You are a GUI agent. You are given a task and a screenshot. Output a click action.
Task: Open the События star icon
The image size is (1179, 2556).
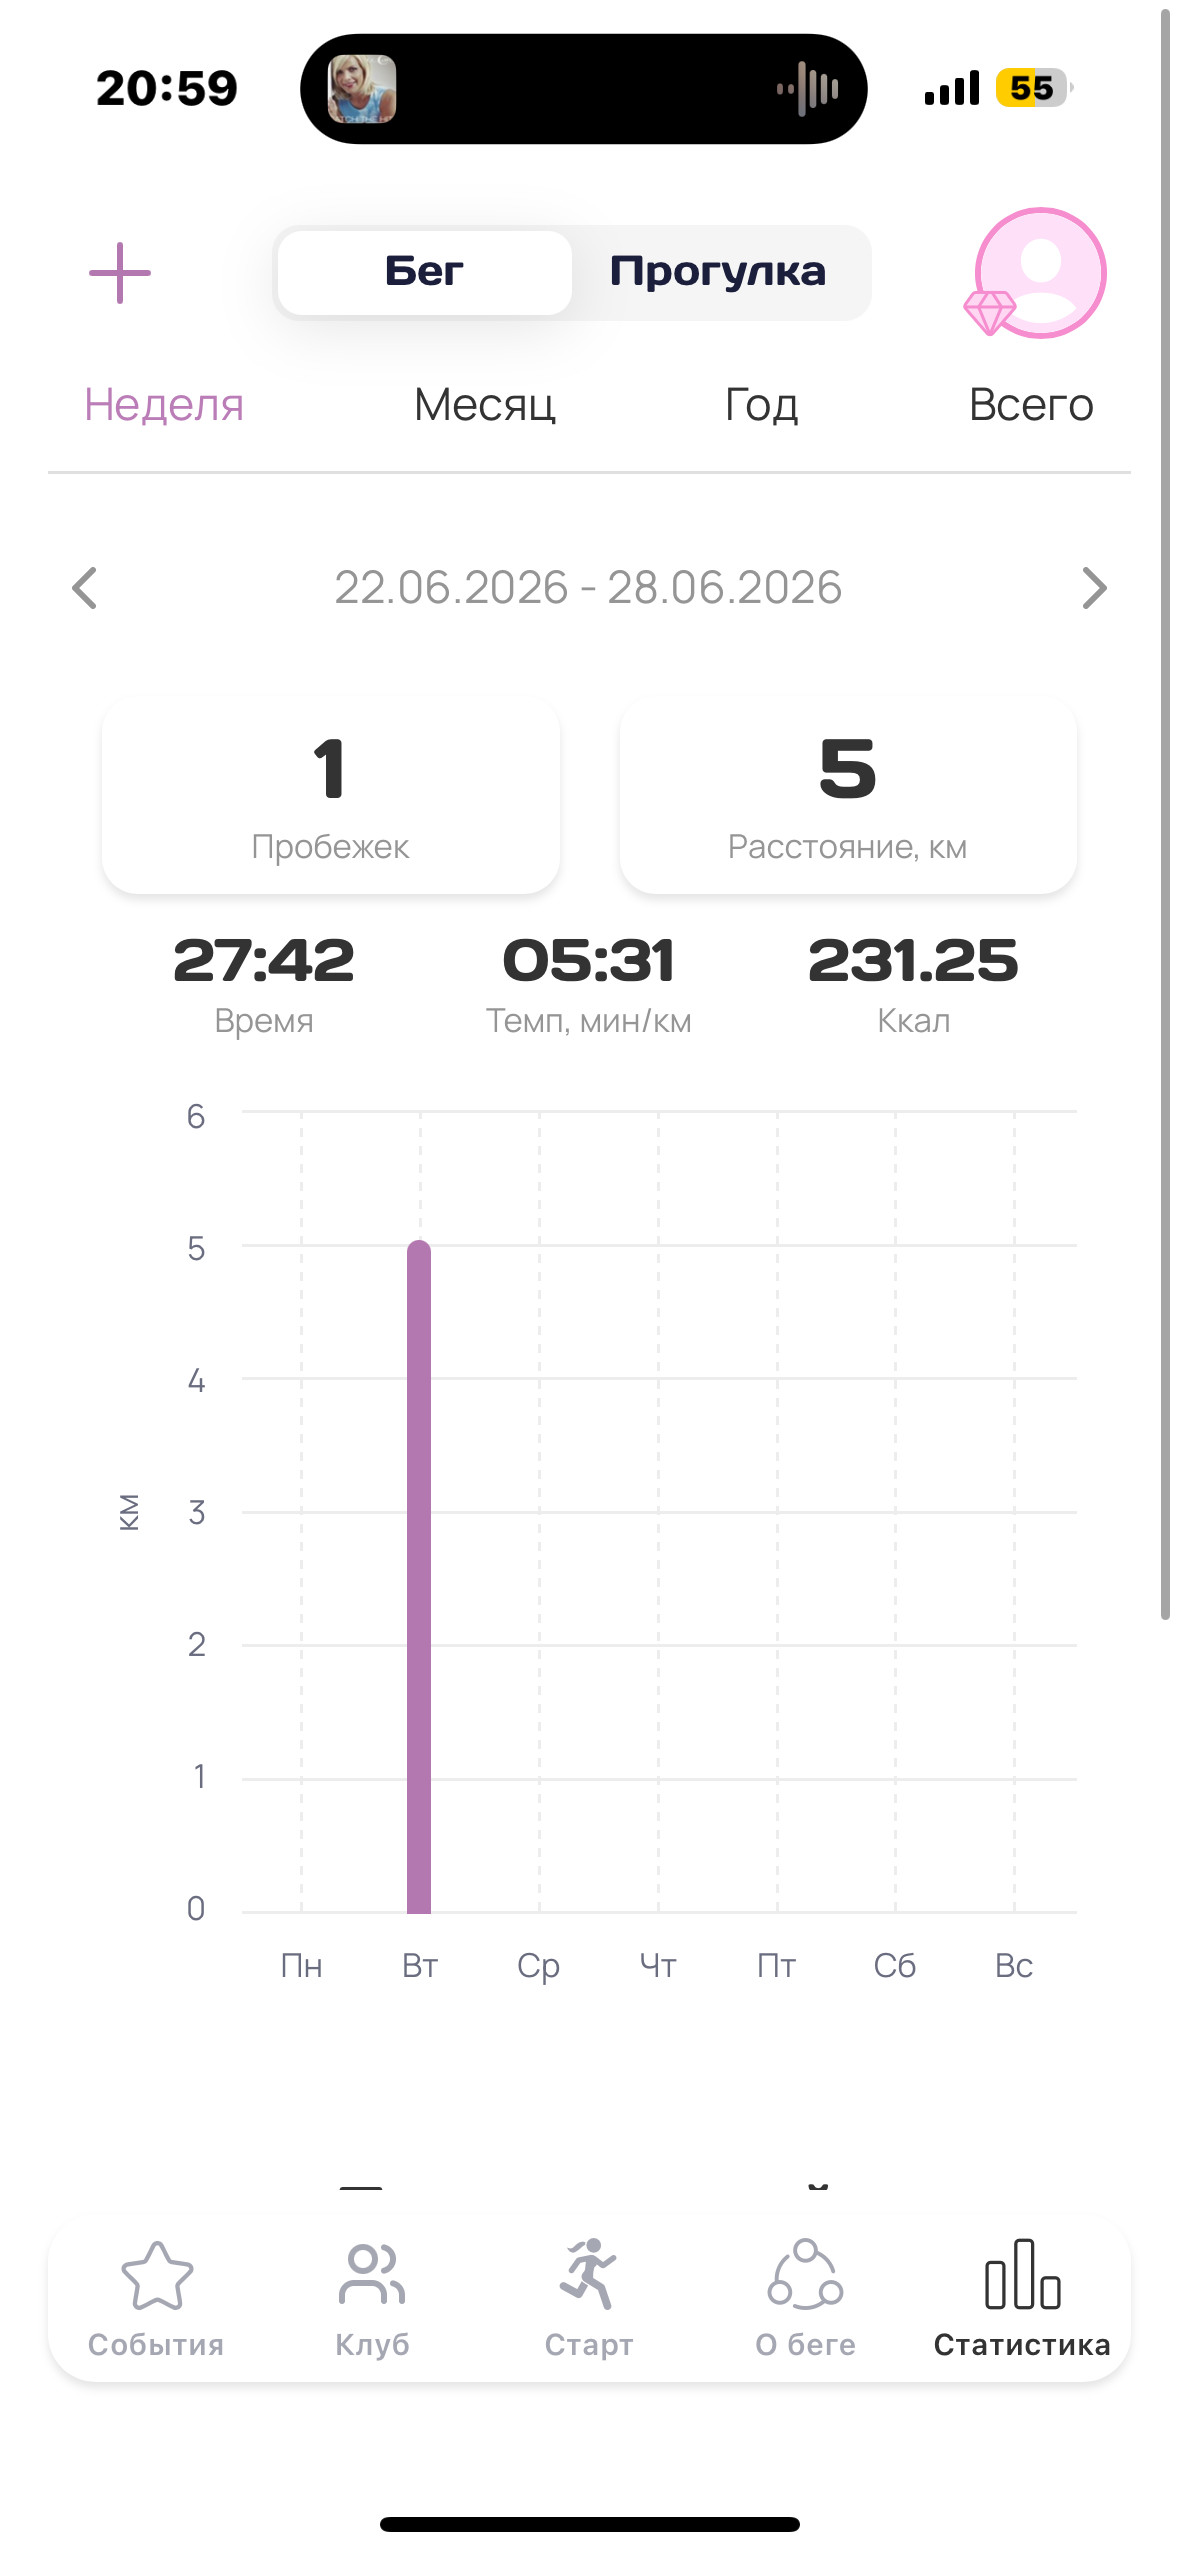tap(157, 2275)
